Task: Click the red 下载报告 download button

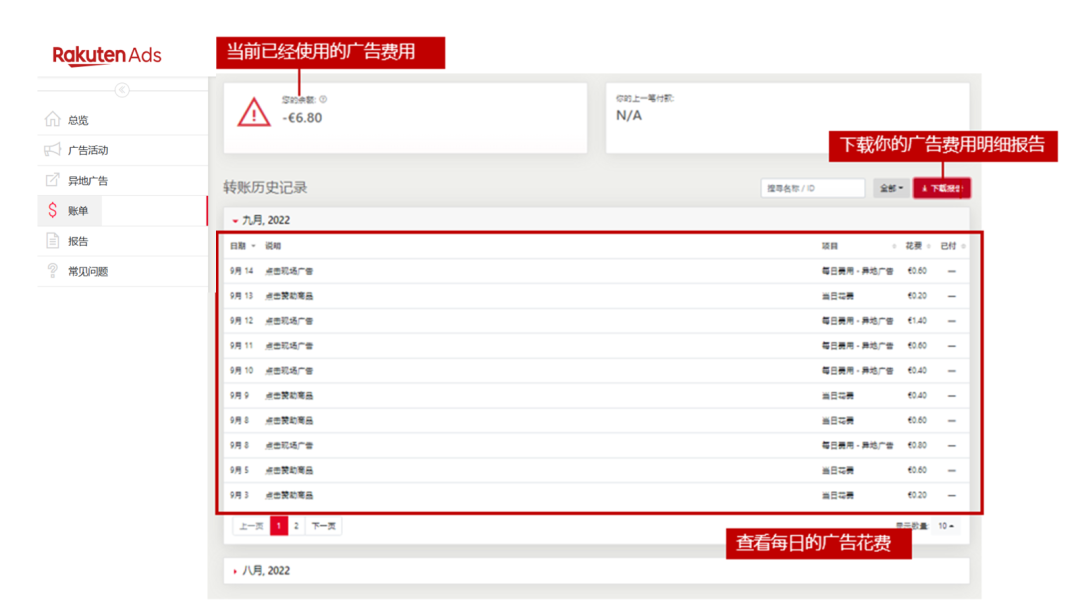Action: [x=942, y=188]
